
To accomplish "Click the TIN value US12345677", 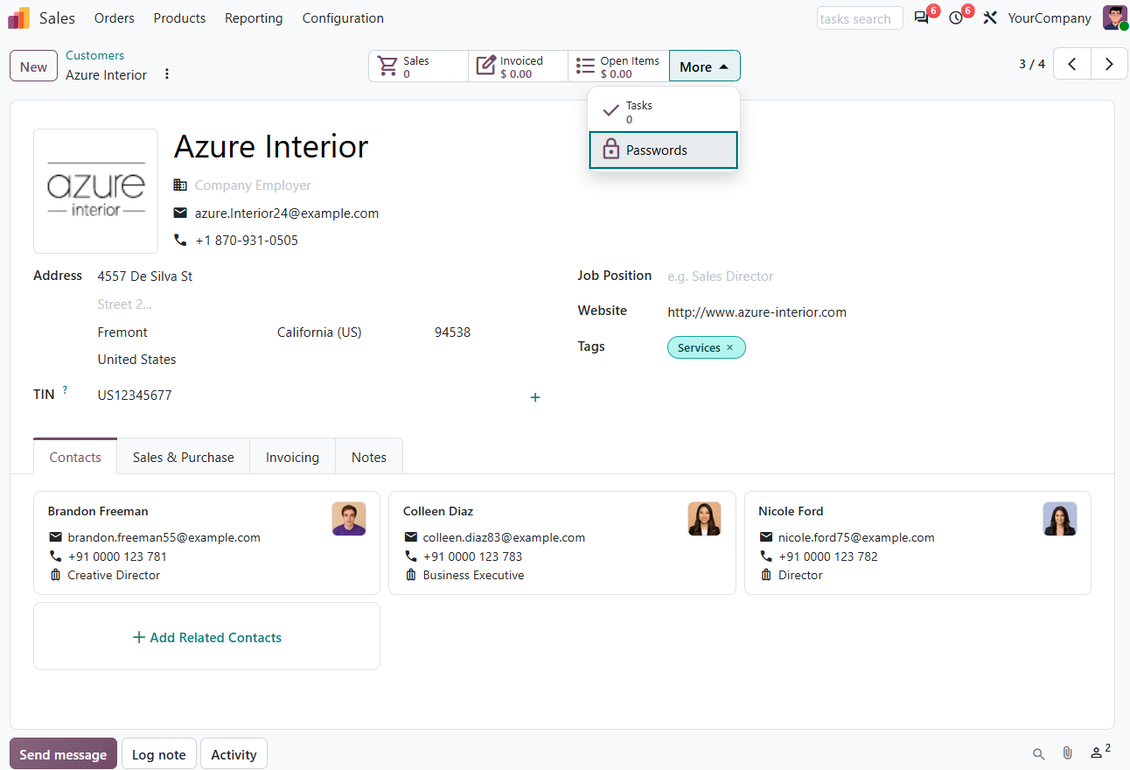I will point(135,395).
